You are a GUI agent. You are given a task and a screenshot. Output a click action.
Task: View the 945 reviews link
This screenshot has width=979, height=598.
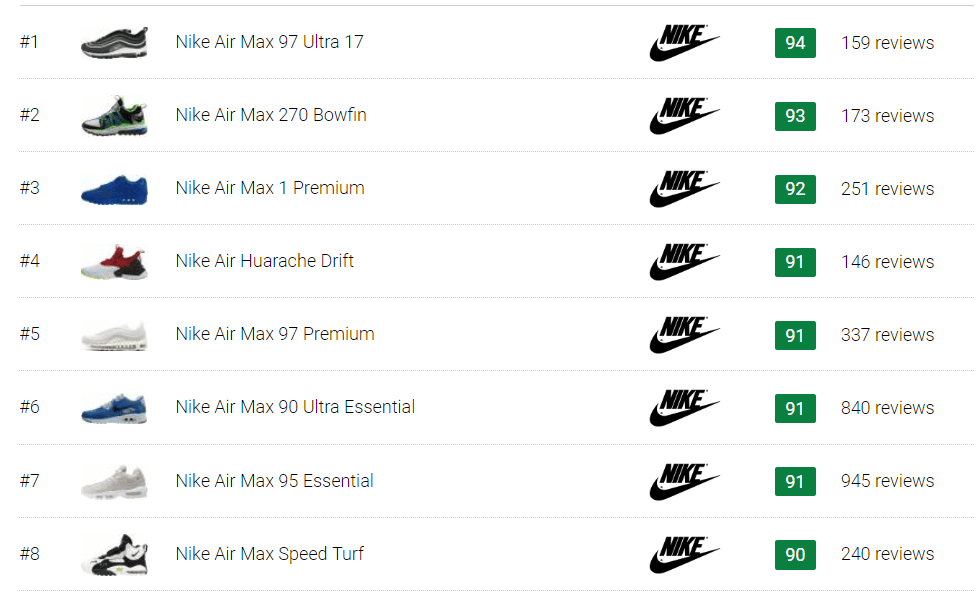887,481
